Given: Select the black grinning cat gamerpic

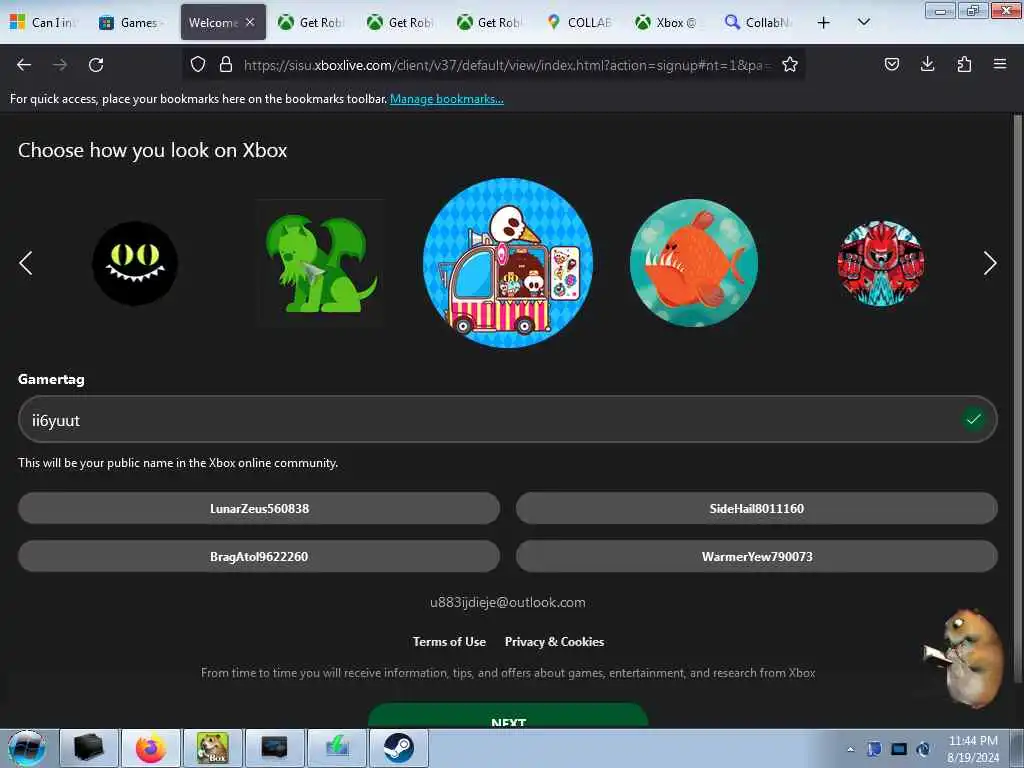Looking at the screenshot, I should coord(135,263).
